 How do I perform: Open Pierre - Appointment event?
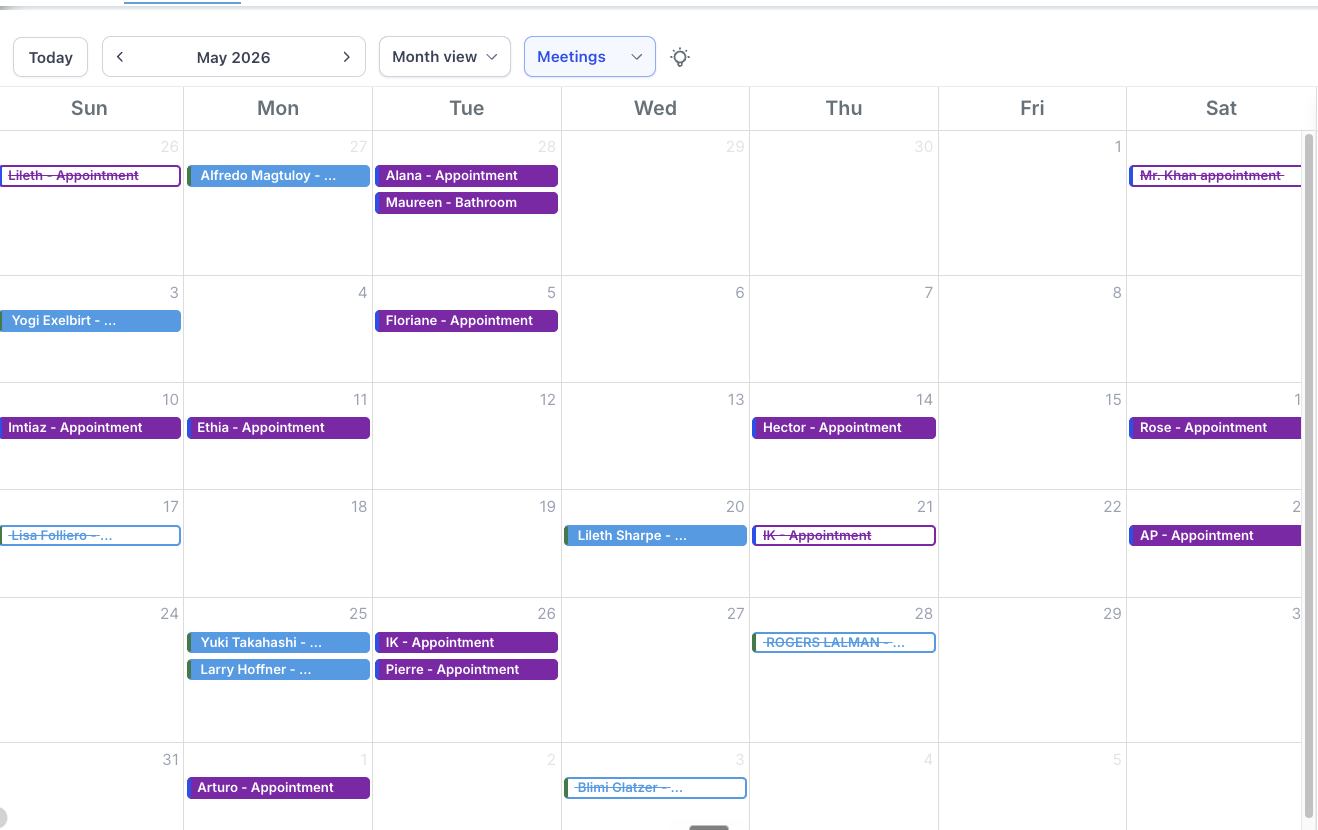[x=466, y=670]
